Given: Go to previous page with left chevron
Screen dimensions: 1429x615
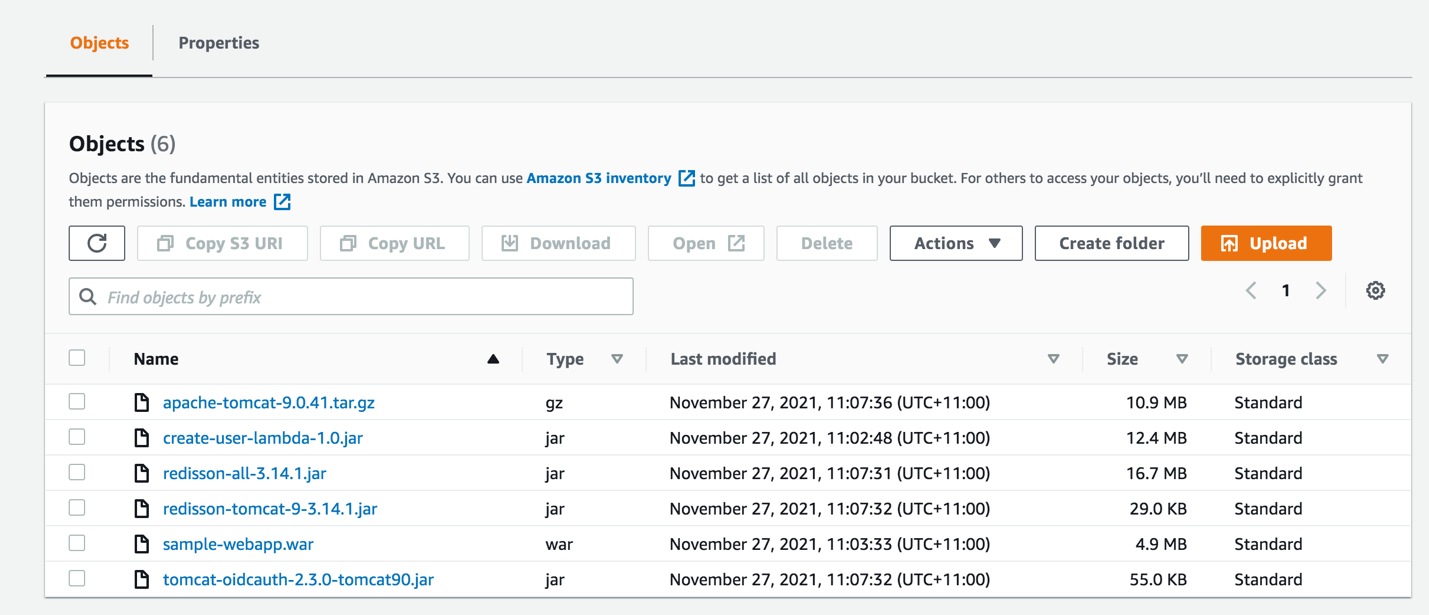Looking at the screenshot, I should click(1251, 291).
